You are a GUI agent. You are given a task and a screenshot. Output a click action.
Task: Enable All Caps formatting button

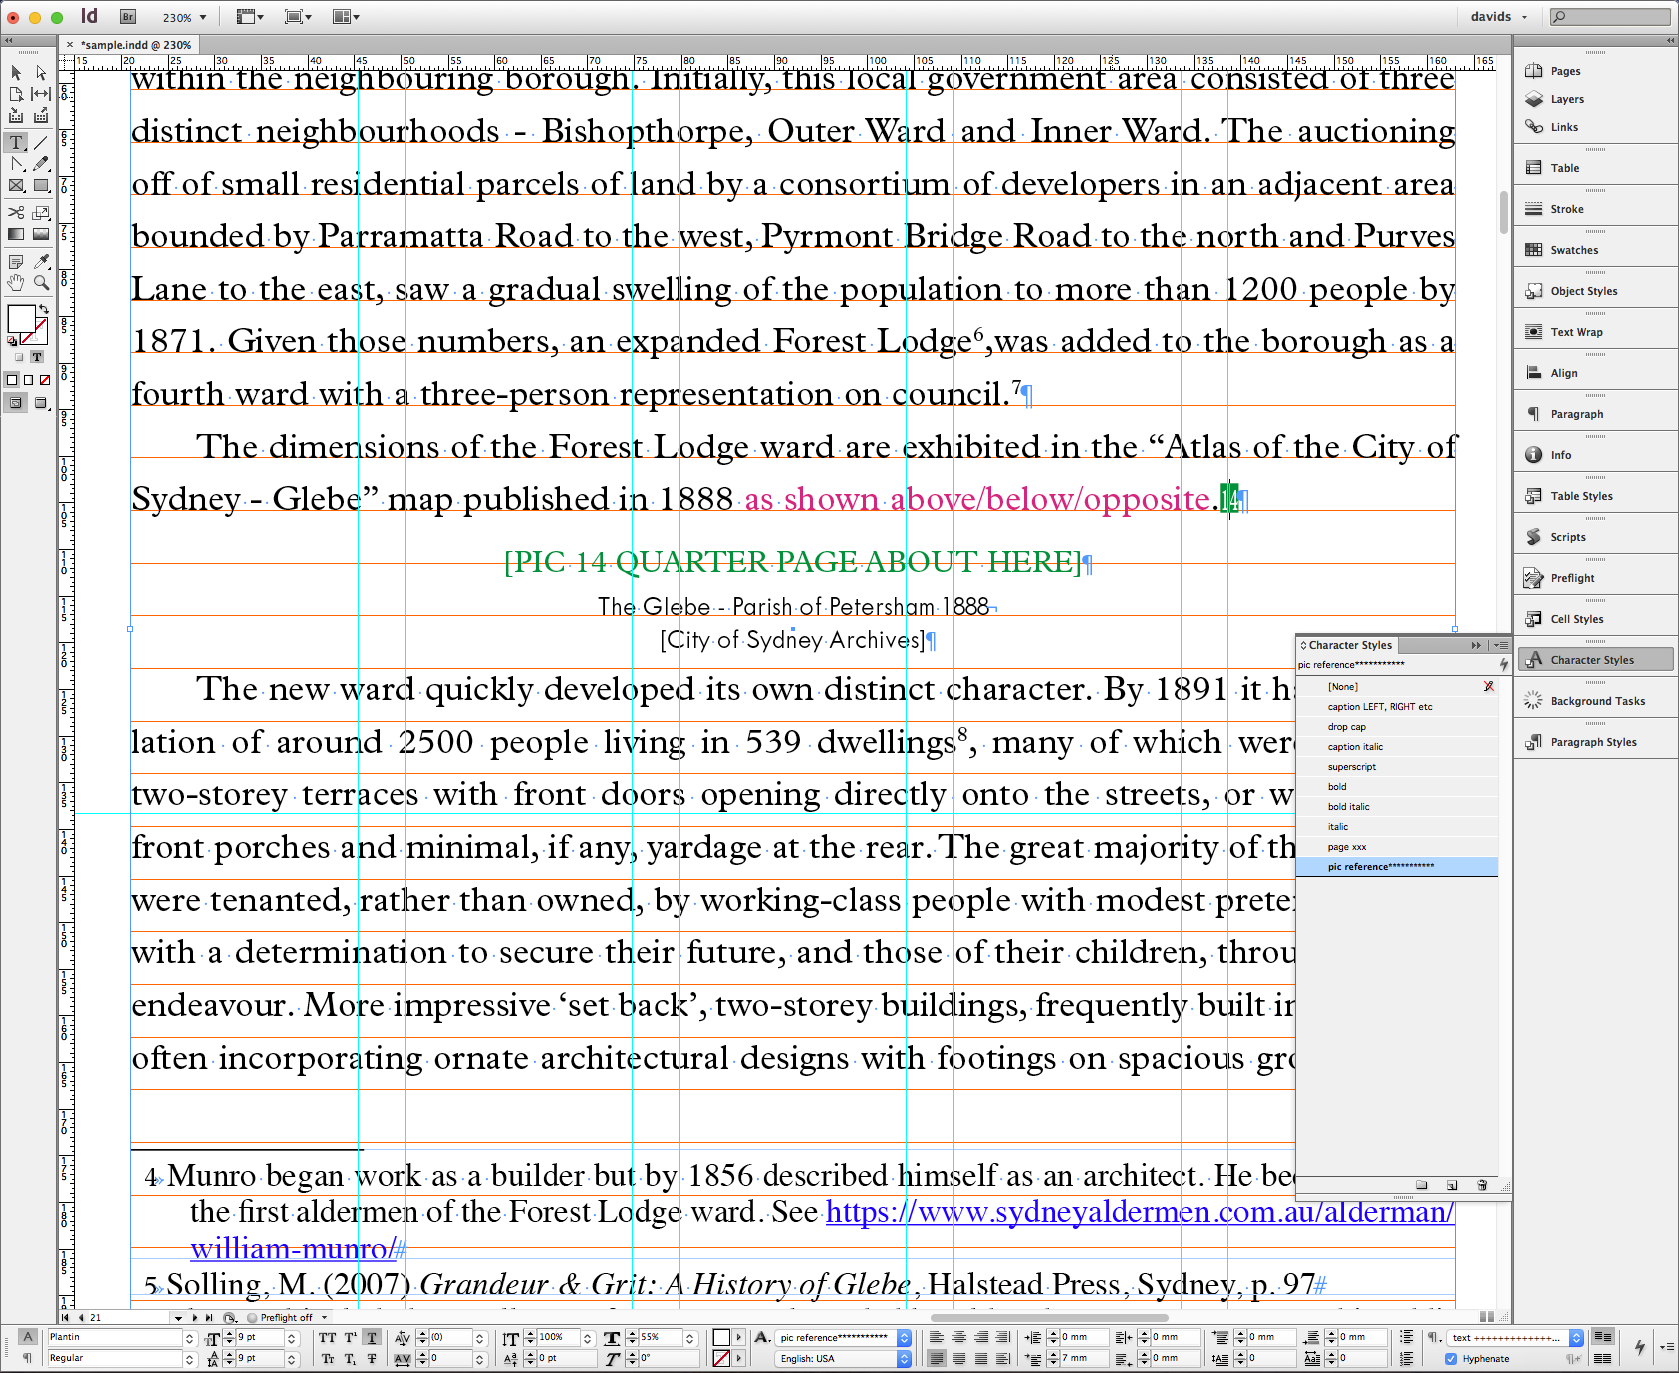tap(328, 1338)
